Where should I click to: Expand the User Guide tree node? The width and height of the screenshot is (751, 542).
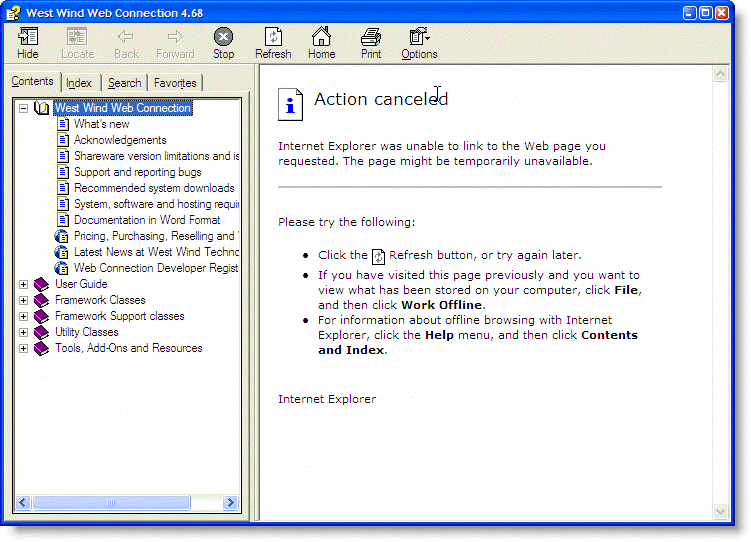(24, 284)
